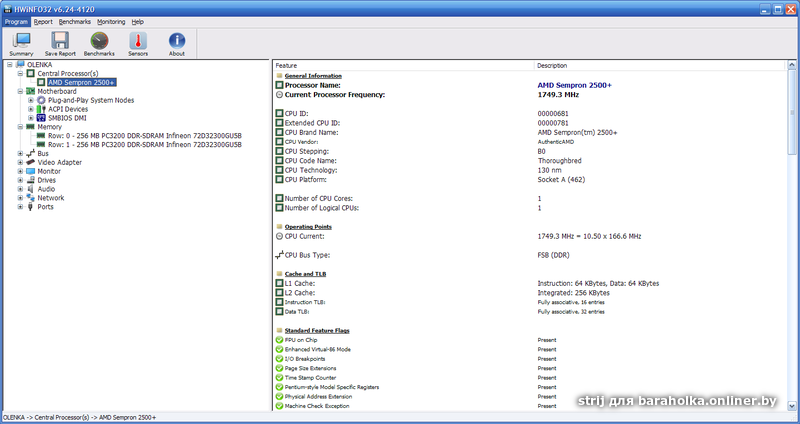Click the Monitor icon in tree
Screen dimensions: 800x424
[31, 171]
